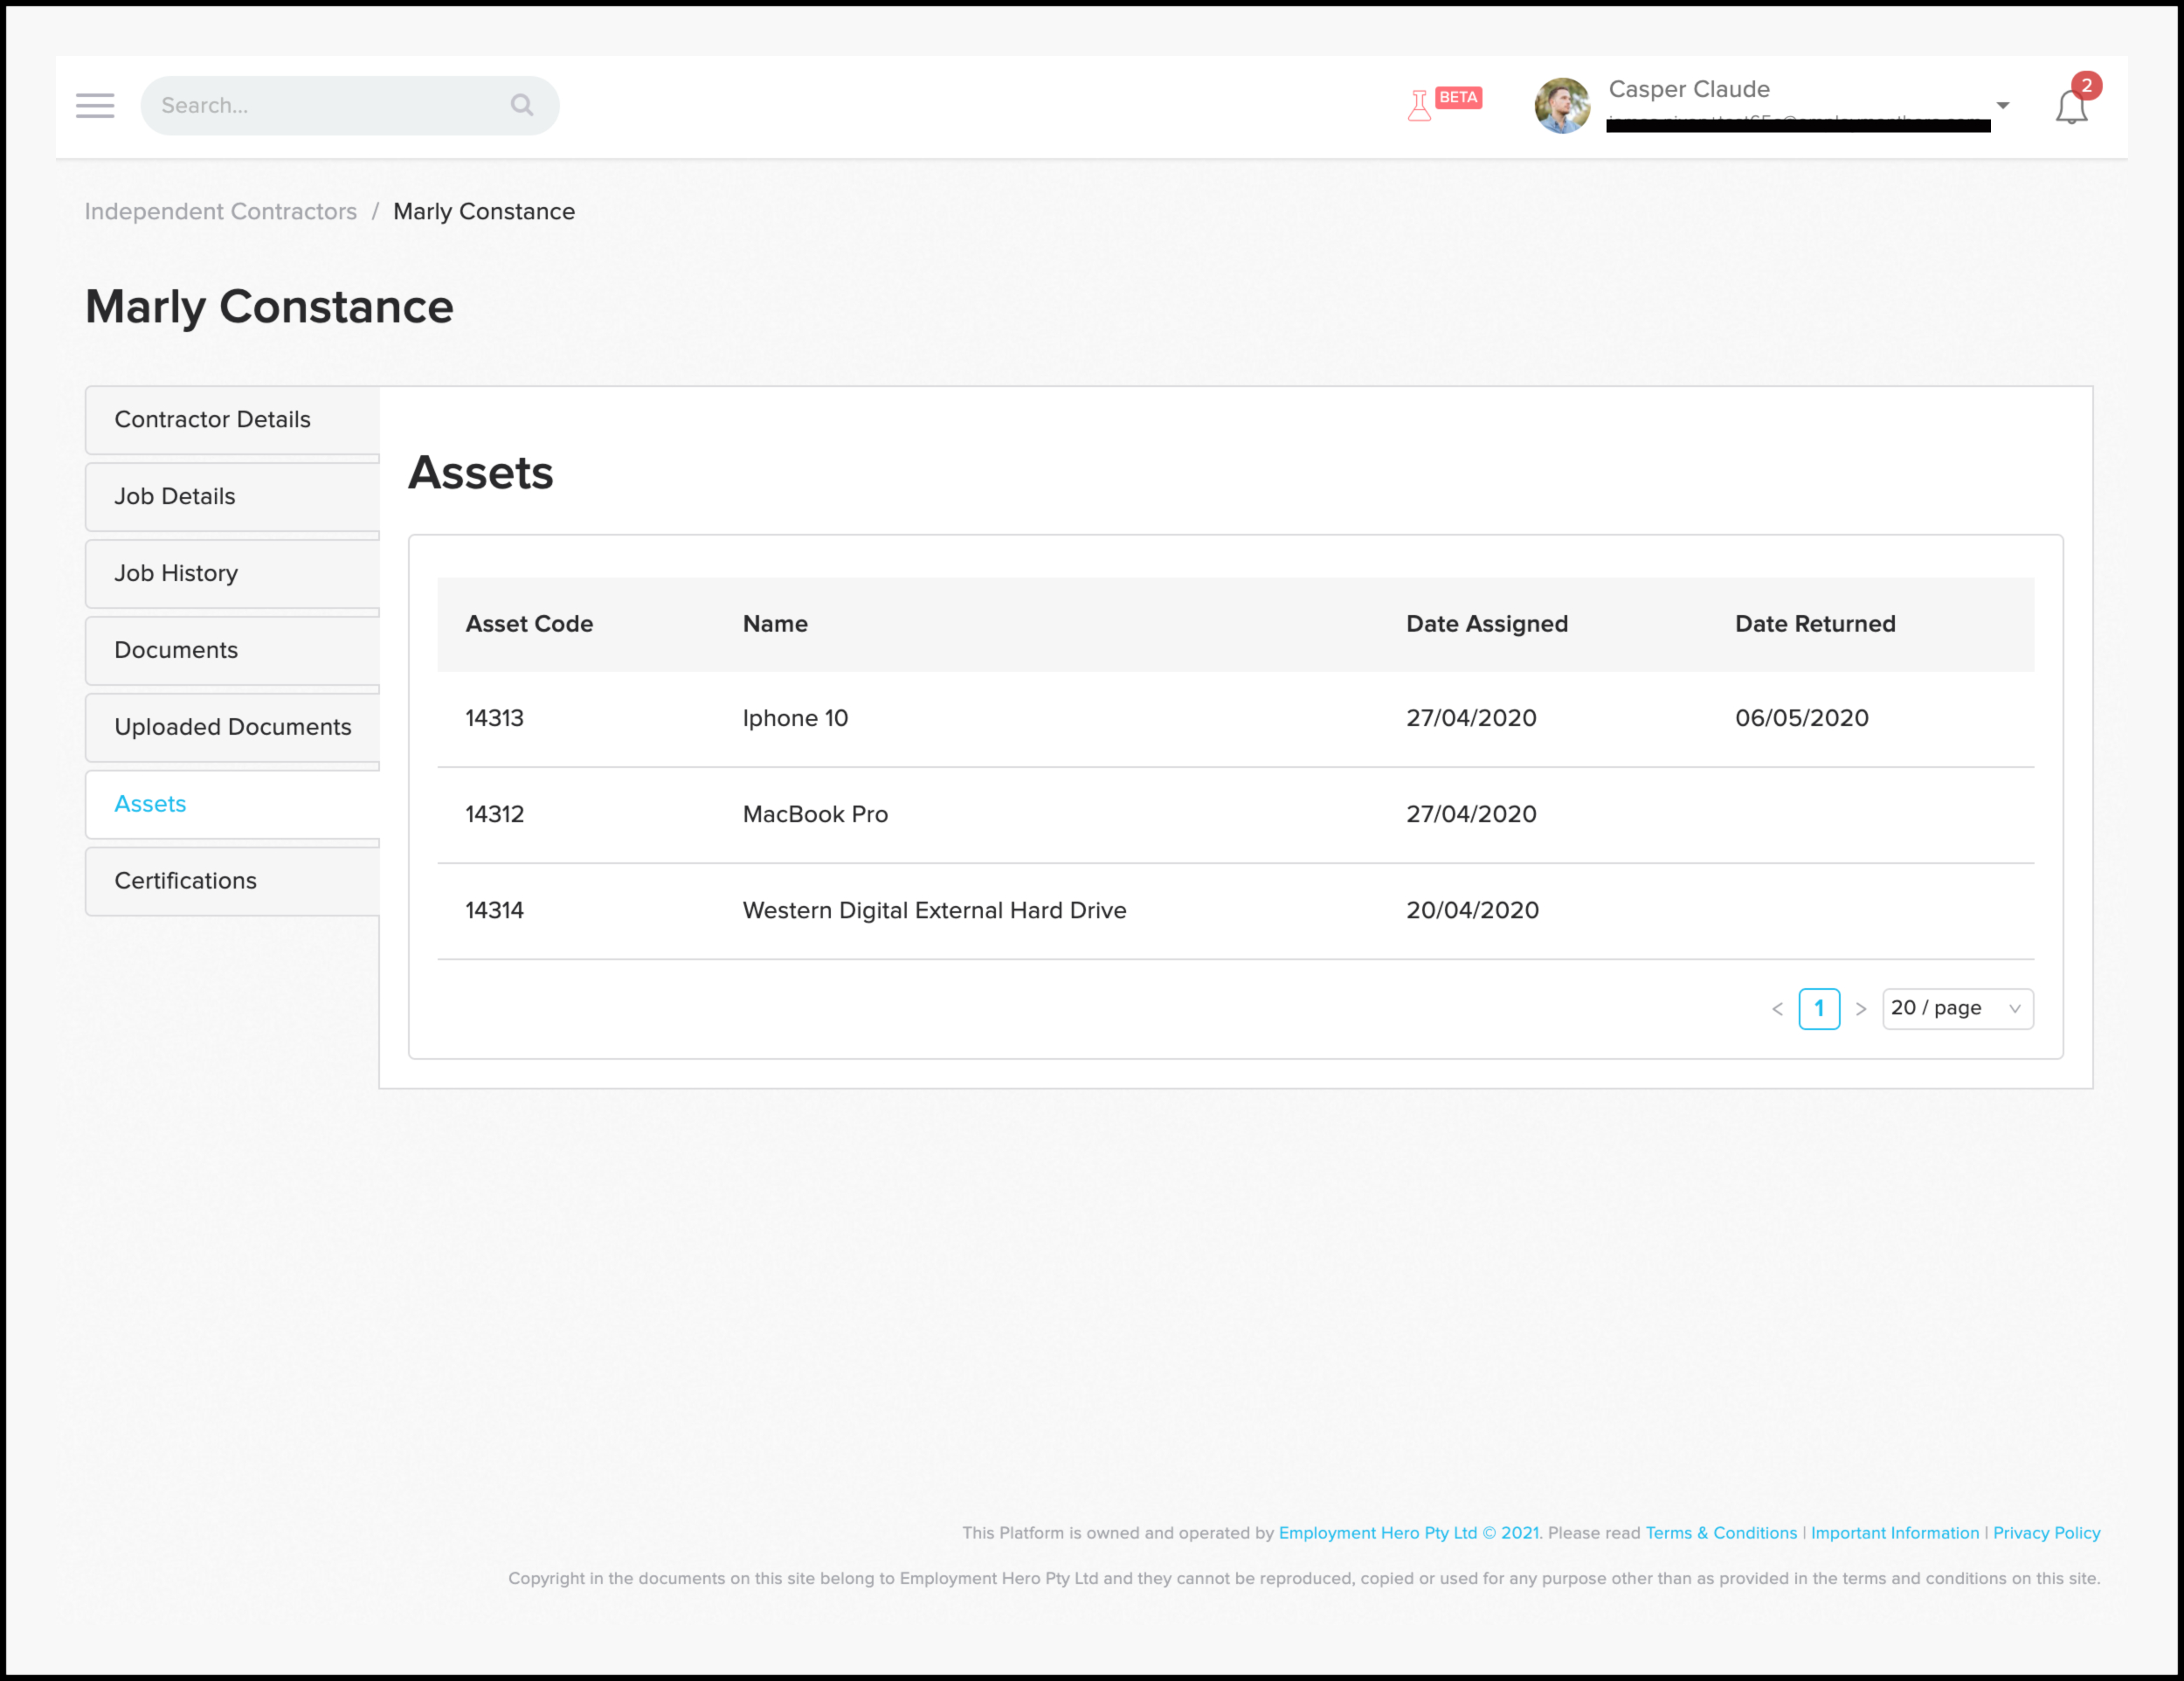Open the notifications bell
Viewport: 2184px width, 1681px height.
click(2071, 107)
